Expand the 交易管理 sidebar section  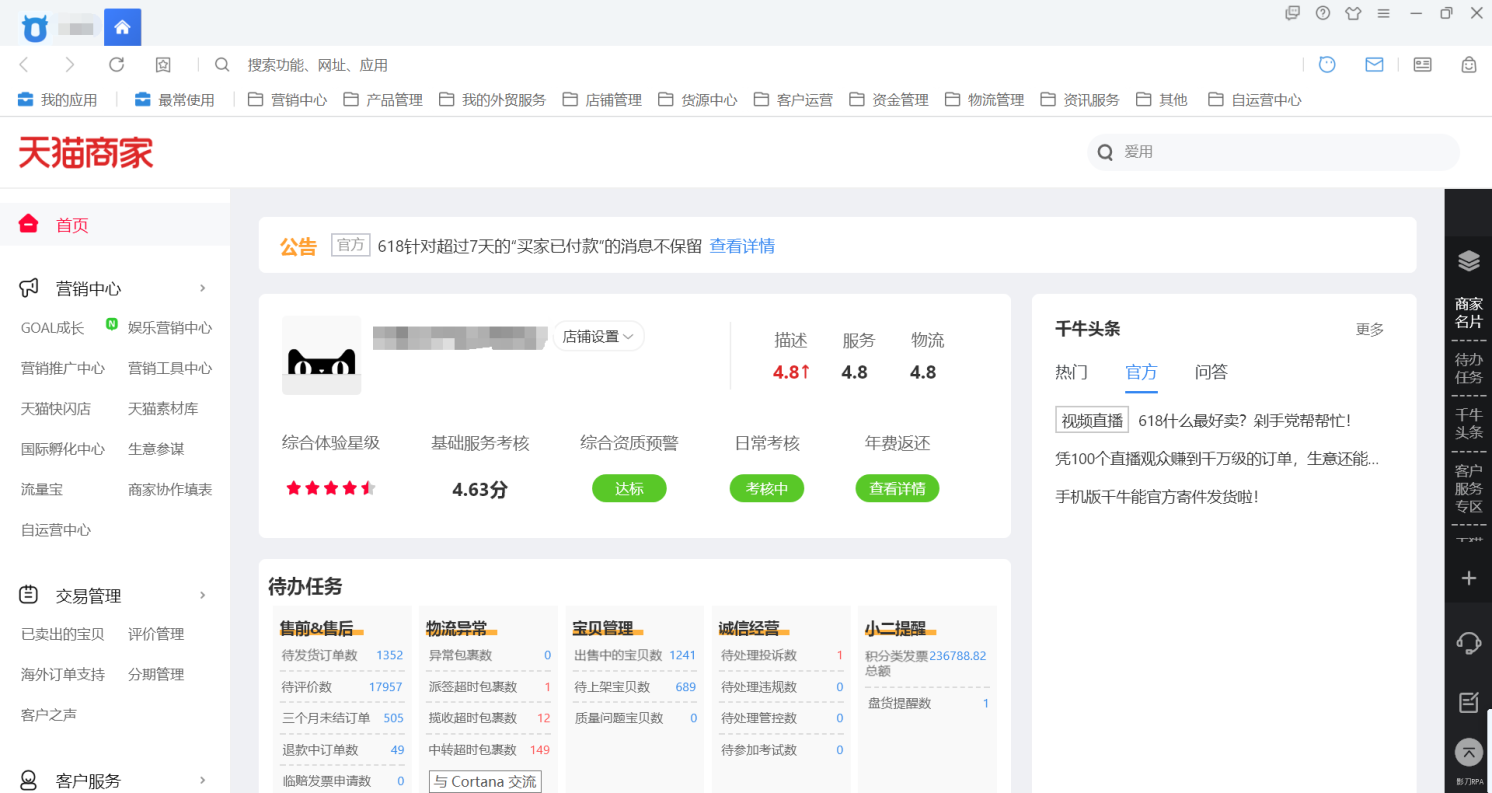202,596
